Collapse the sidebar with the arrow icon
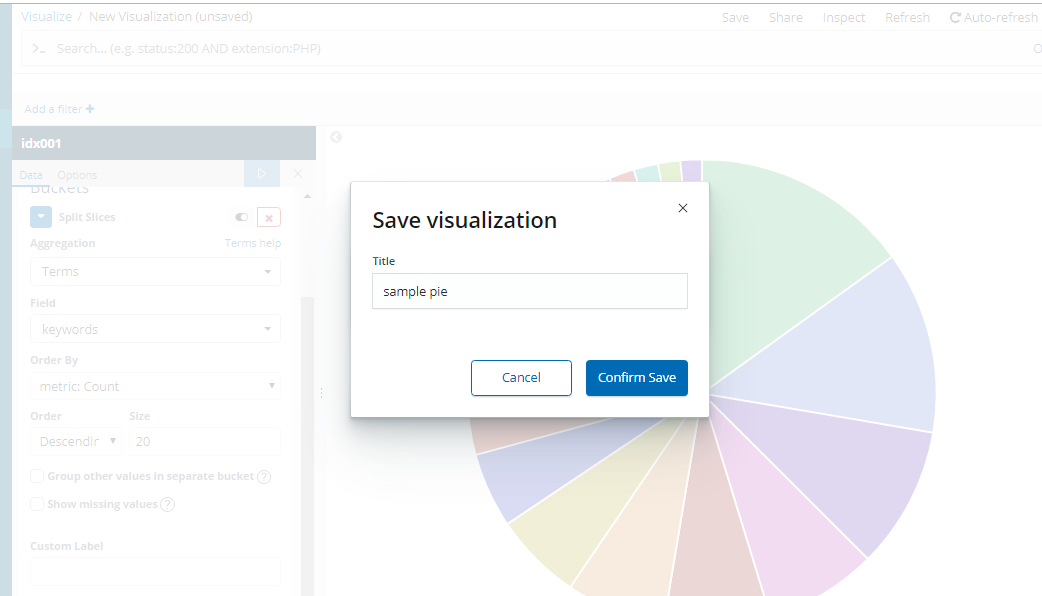Screen dimensions: 1042x596 coord(336,137)
